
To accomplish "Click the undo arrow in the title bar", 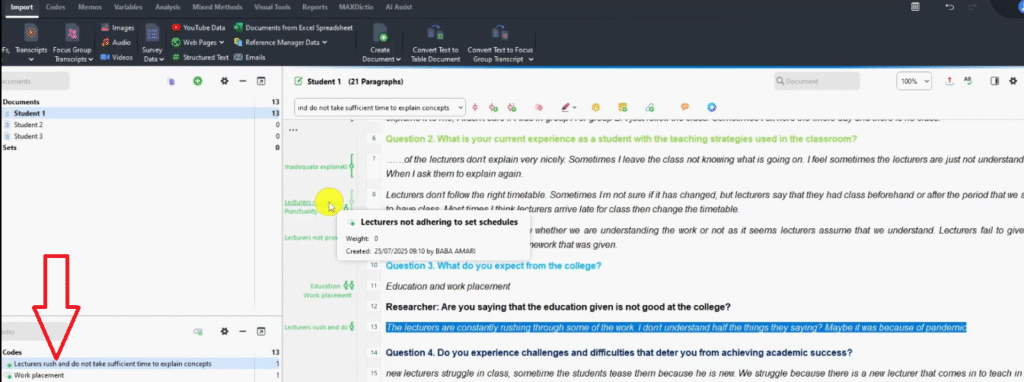I will coord(949,7).
